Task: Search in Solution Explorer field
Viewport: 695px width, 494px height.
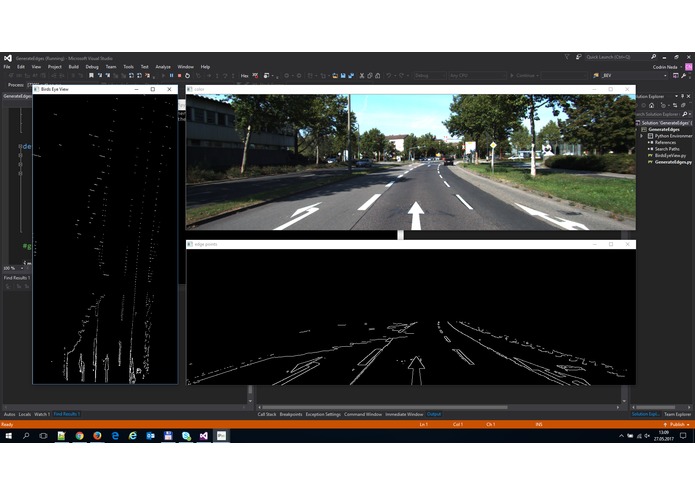Action: pos(662,114)
